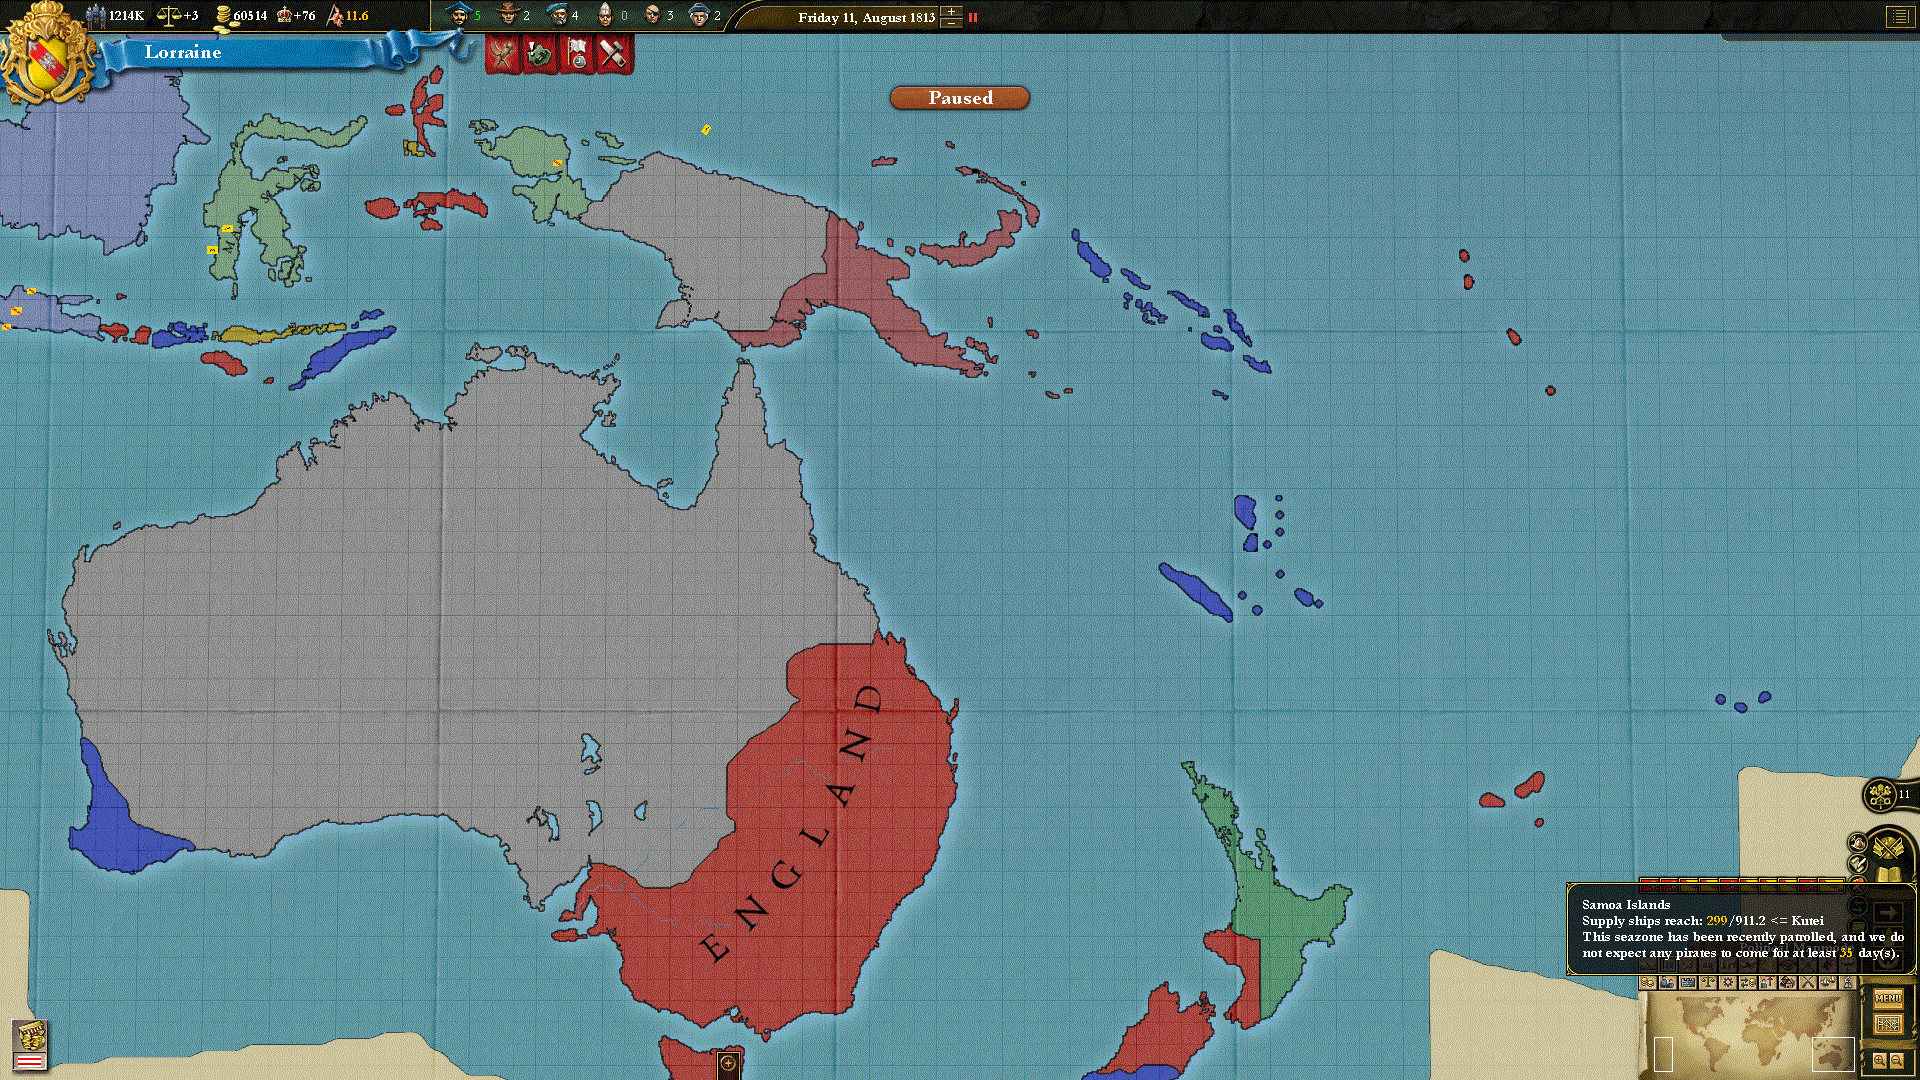This screenshot has height=1080, width=1920.
Task: Click the map button below MENU
Action: tap(1888, 1024)
